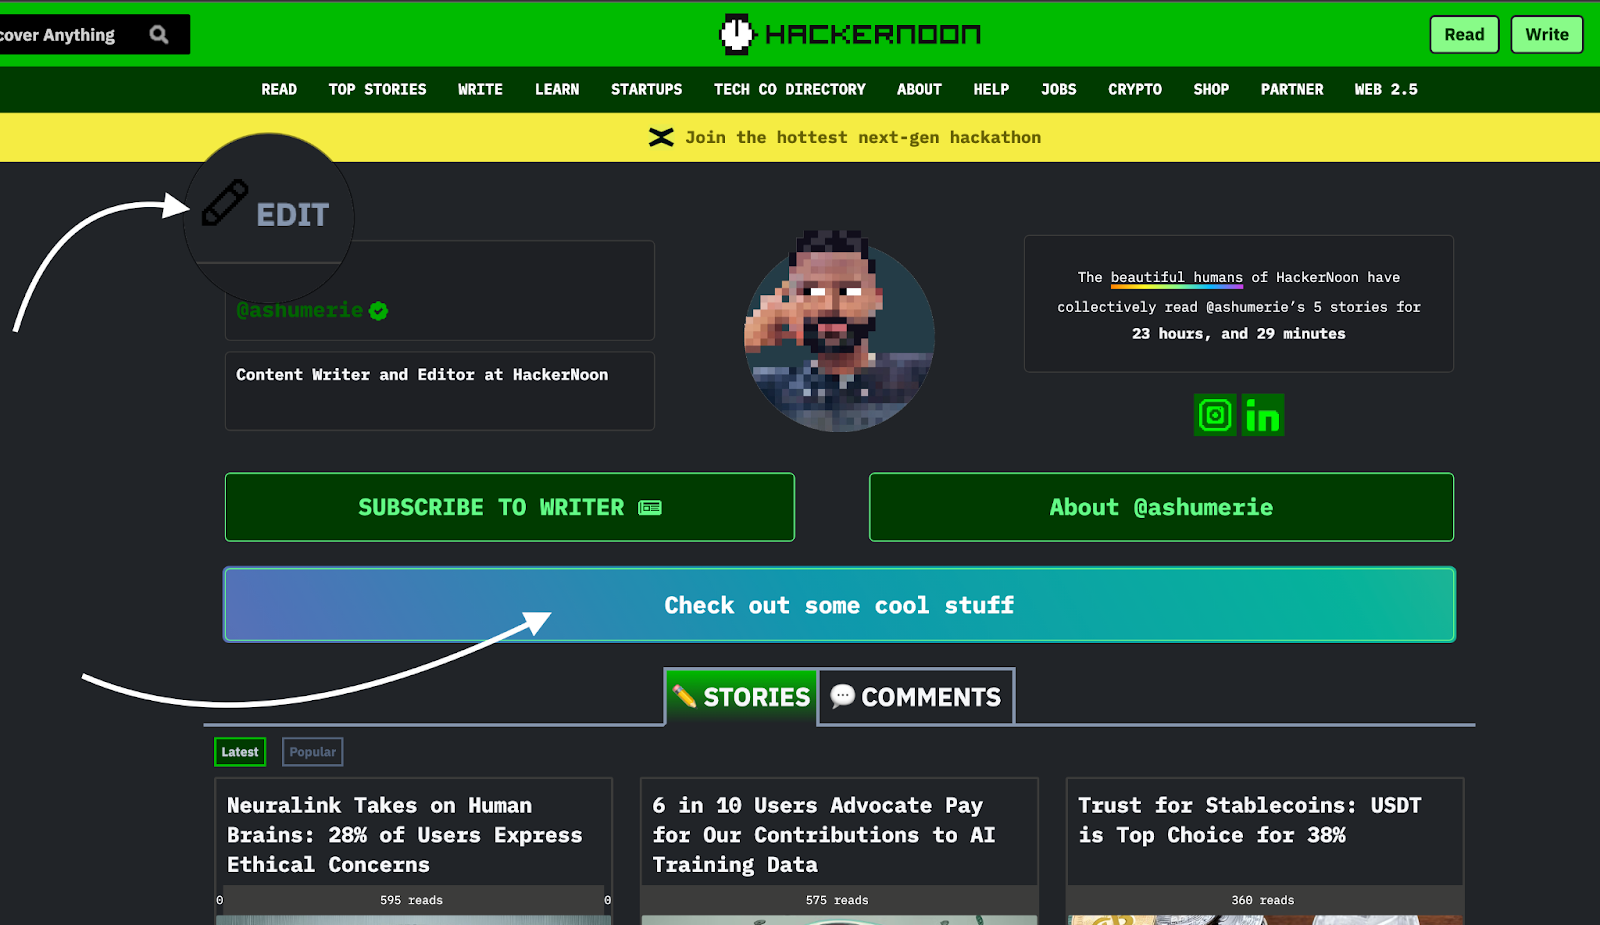Click the newsletter icon in Subscribe button
This screenshot has height=925, width=1600.
(x=650, y=508)
